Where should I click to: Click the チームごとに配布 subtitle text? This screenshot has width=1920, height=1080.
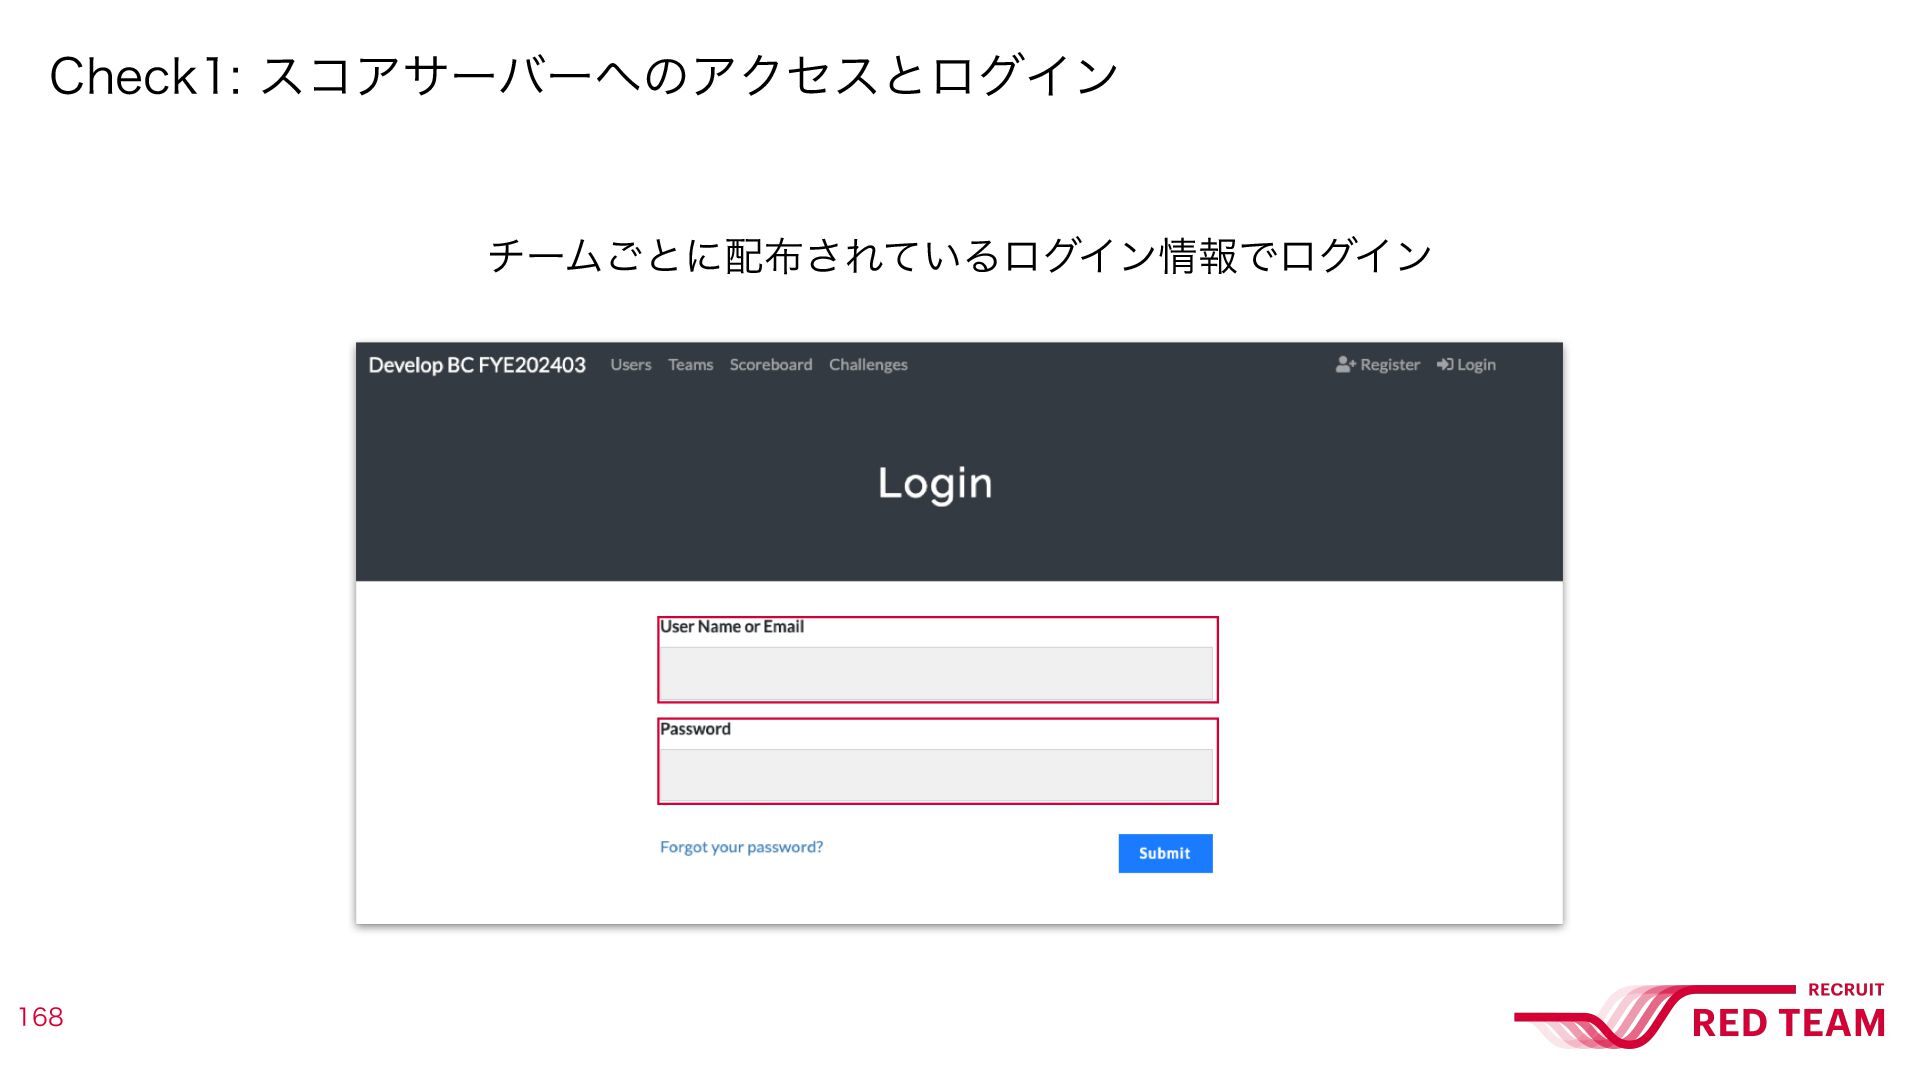(960, 256)
